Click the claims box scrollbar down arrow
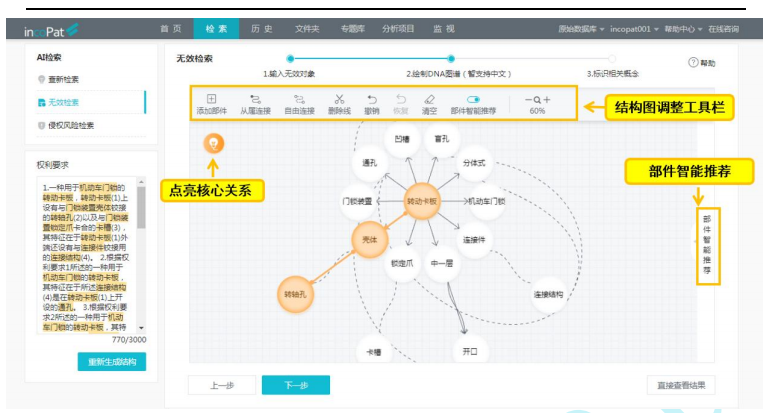767x413 pixels. click(x=141, y=328)
